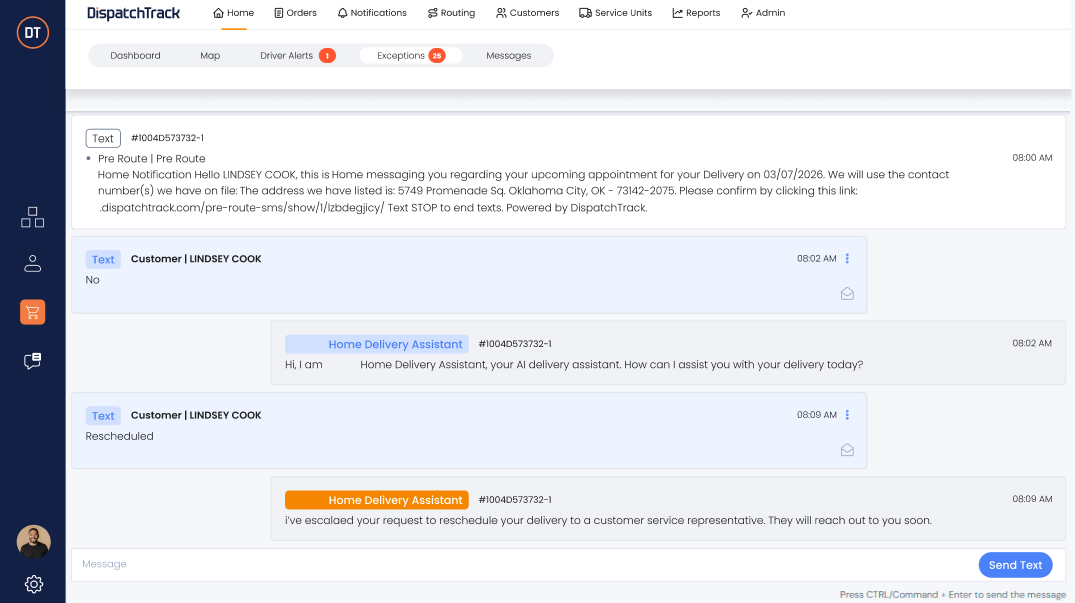This screenshot has height=603, width=1075.
Task: Click the Text tag on the 'No' message
Action: [103, 259]
